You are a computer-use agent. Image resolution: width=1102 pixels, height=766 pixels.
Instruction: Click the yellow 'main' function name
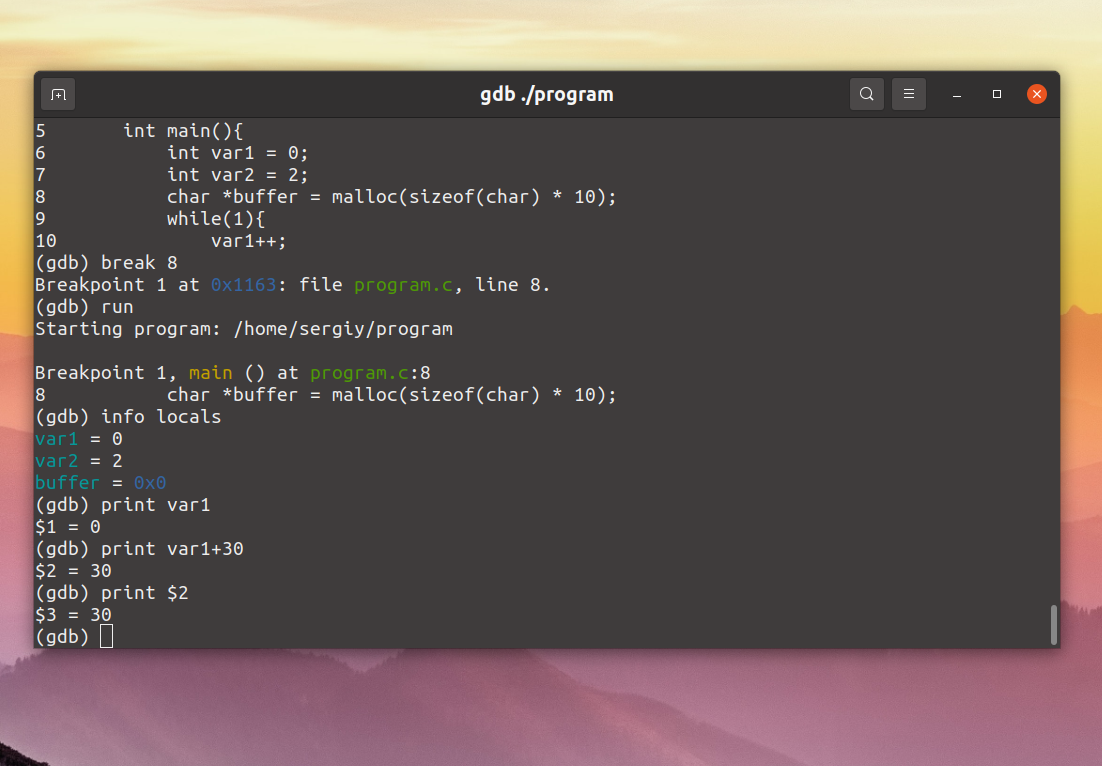click(x=211, y=372)
